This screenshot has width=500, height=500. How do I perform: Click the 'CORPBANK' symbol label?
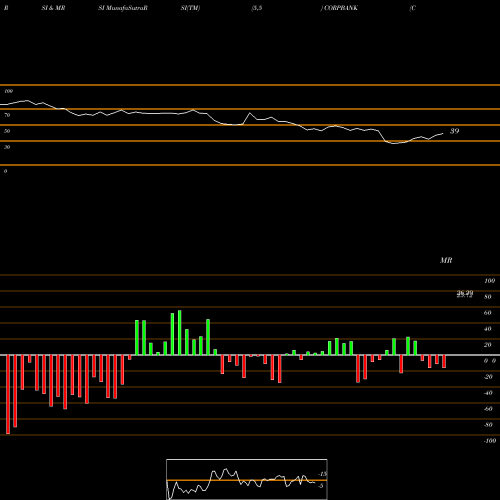point(341,8)
